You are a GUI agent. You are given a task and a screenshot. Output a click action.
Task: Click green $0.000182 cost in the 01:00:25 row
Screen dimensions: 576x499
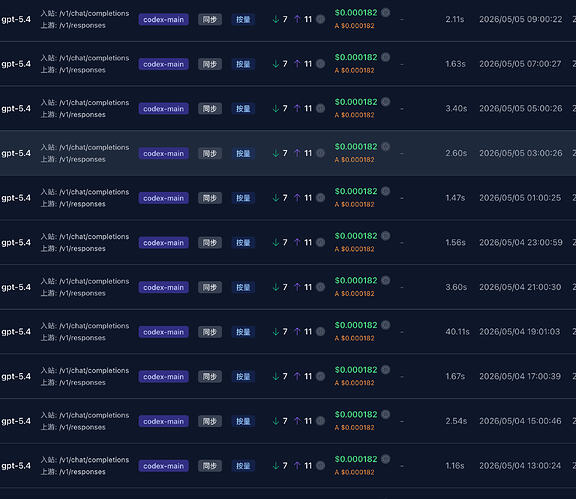356,191
